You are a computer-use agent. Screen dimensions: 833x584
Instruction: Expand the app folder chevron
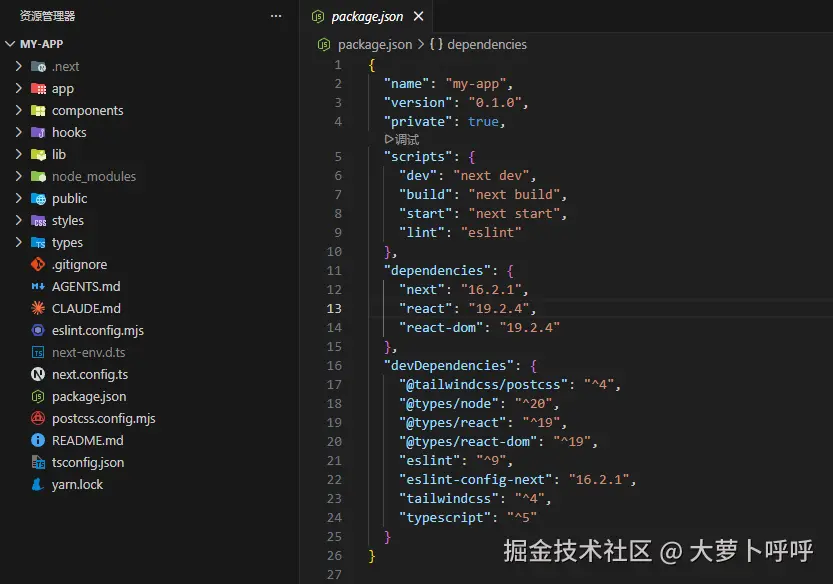point(19,88)
